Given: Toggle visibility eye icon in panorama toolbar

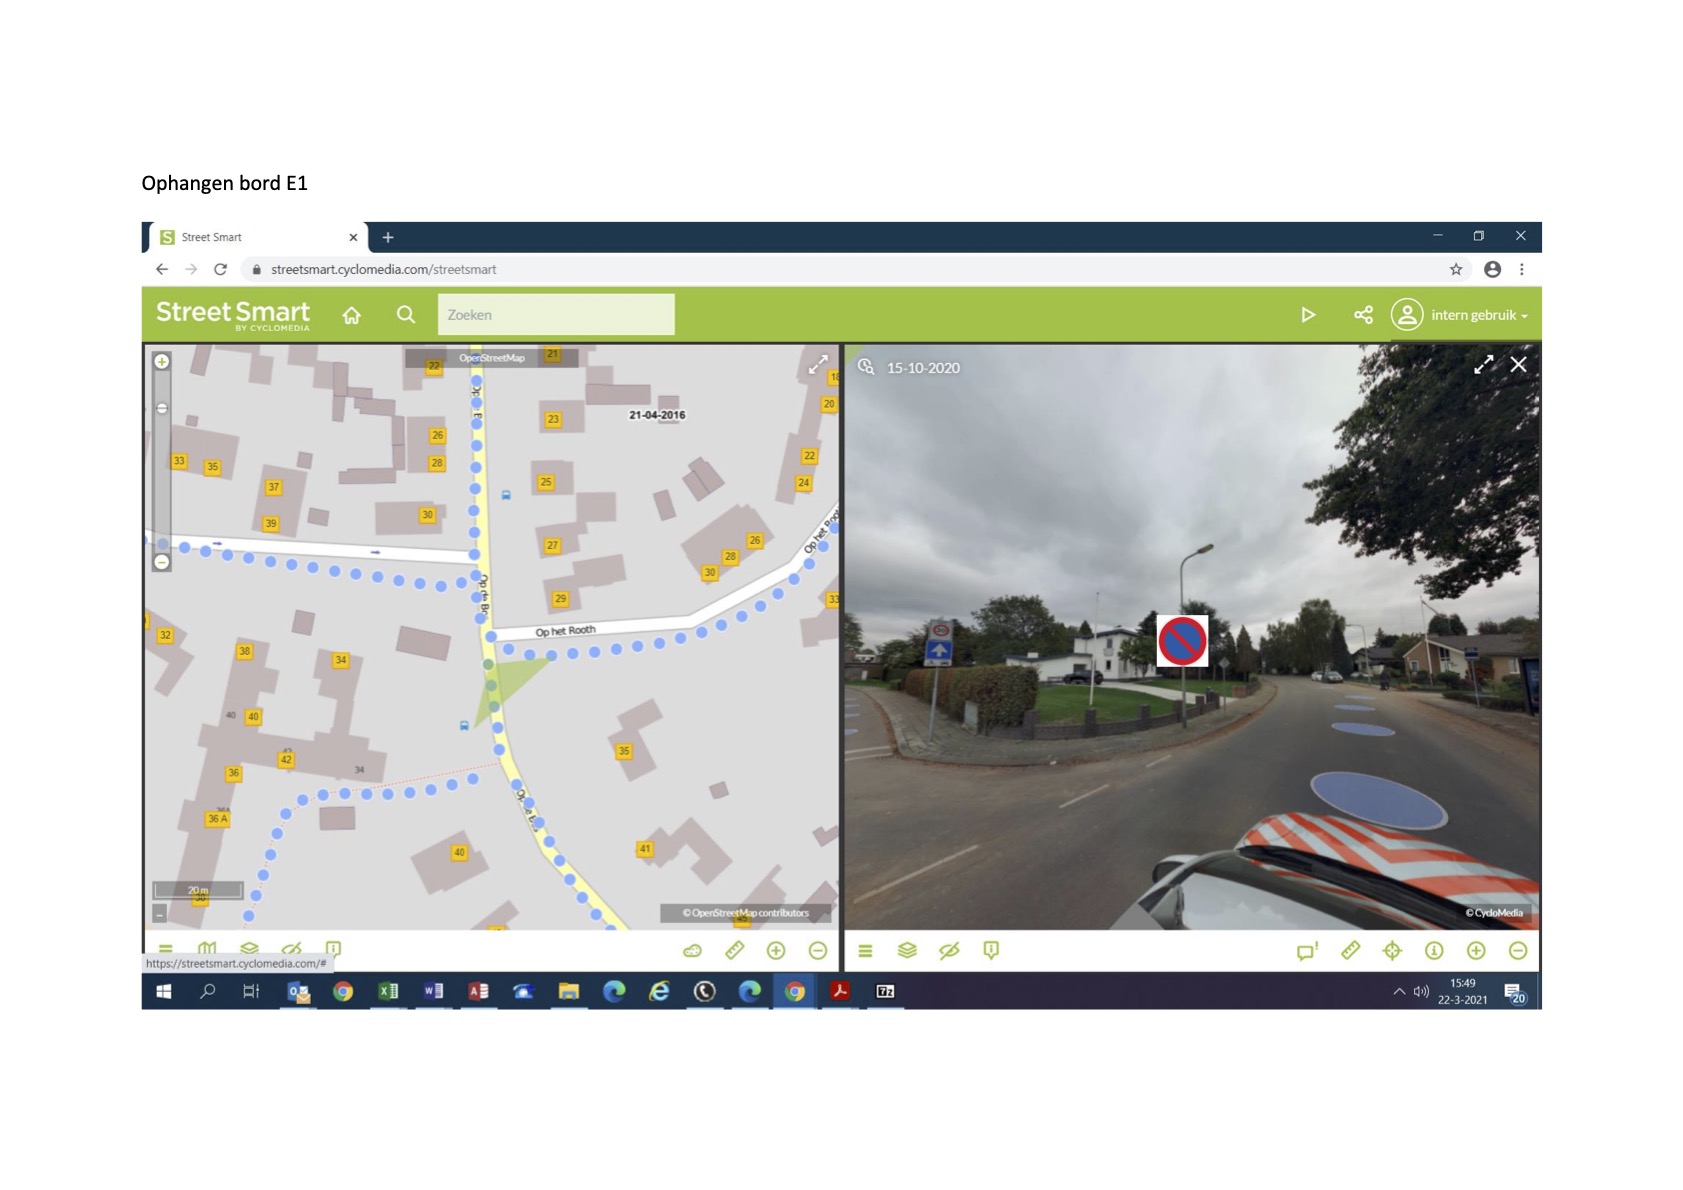Looking at the screenshot, I should coord(949,950).
